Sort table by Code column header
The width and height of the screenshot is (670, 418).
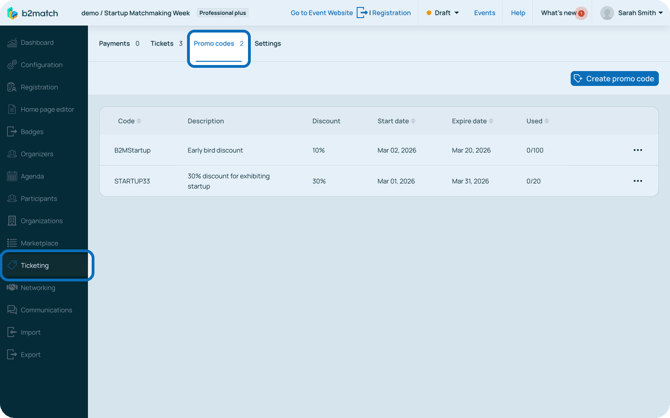(x=129, y=121)
